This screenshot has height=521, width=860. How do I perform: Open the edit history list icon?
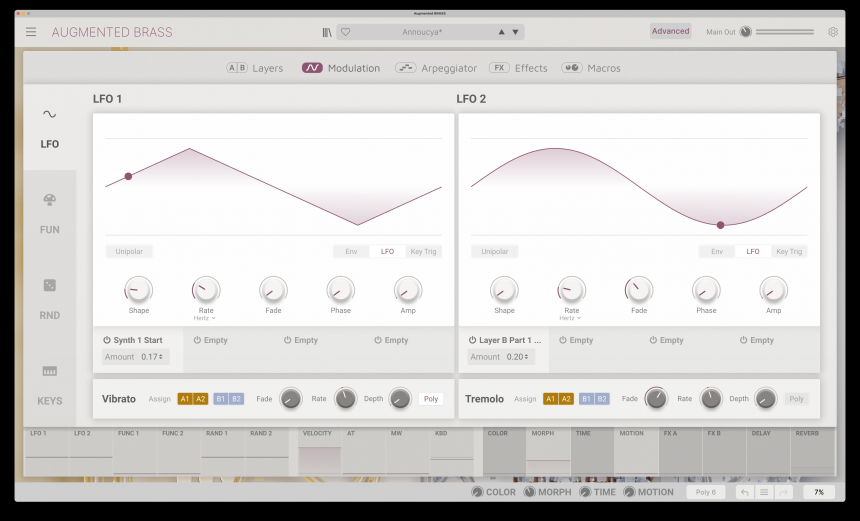point(764,492)
